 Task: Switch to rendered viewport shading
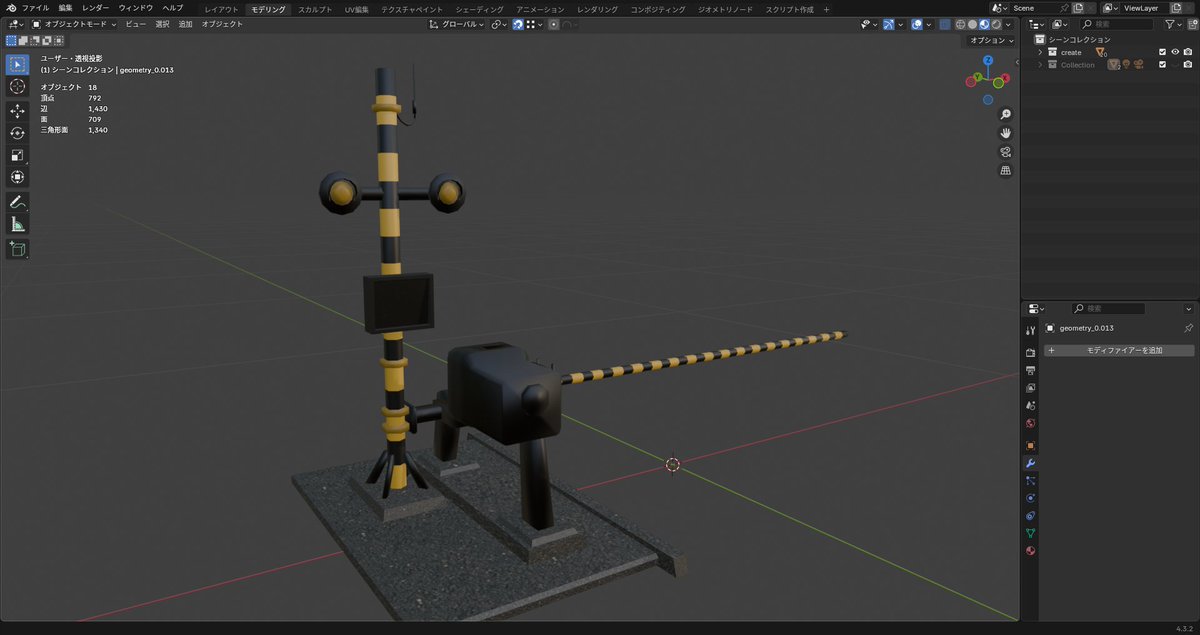995,24
